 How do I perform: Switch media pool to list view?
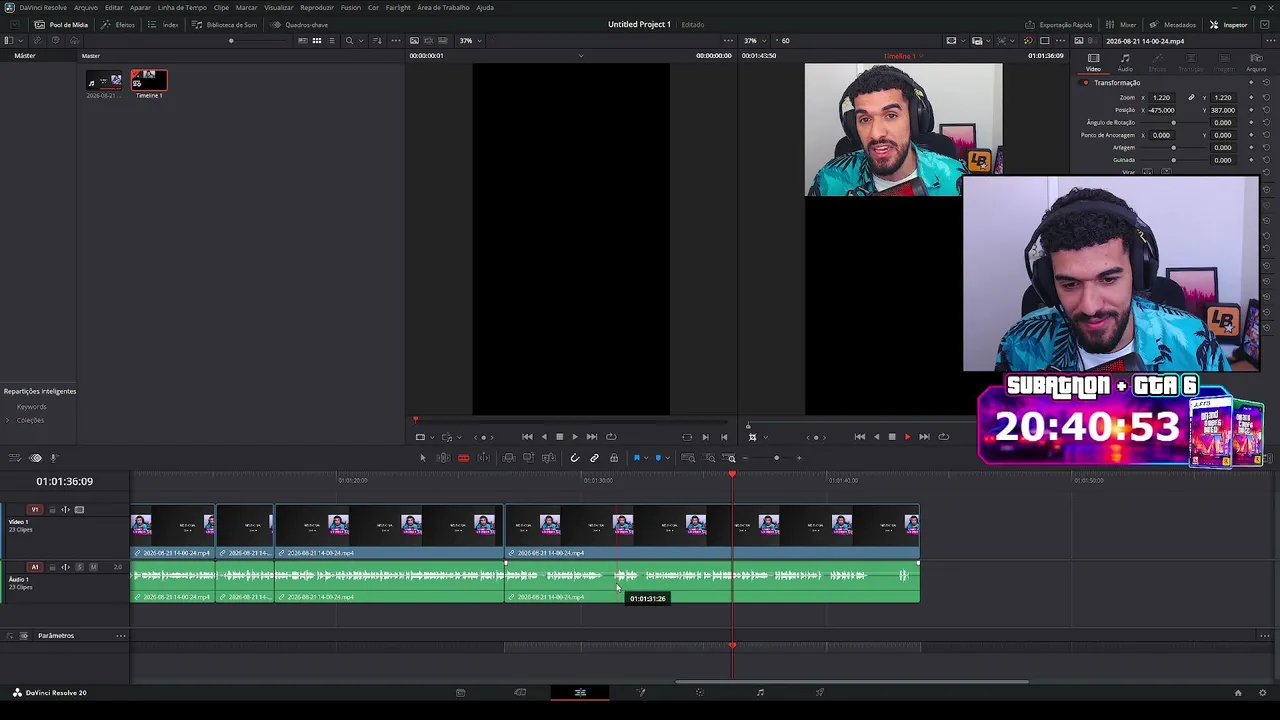pos(332,41)
